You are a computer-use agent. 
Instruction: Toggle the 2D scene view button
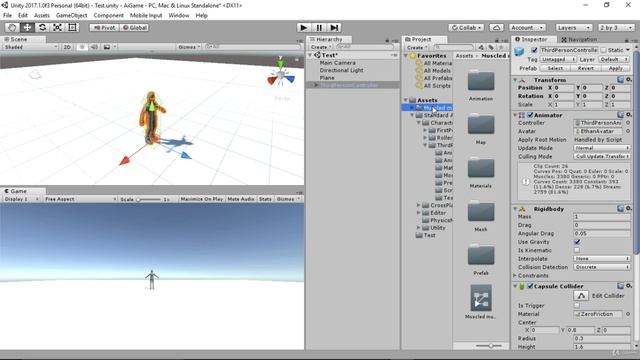pyautogui.click(x=67, y=47)
